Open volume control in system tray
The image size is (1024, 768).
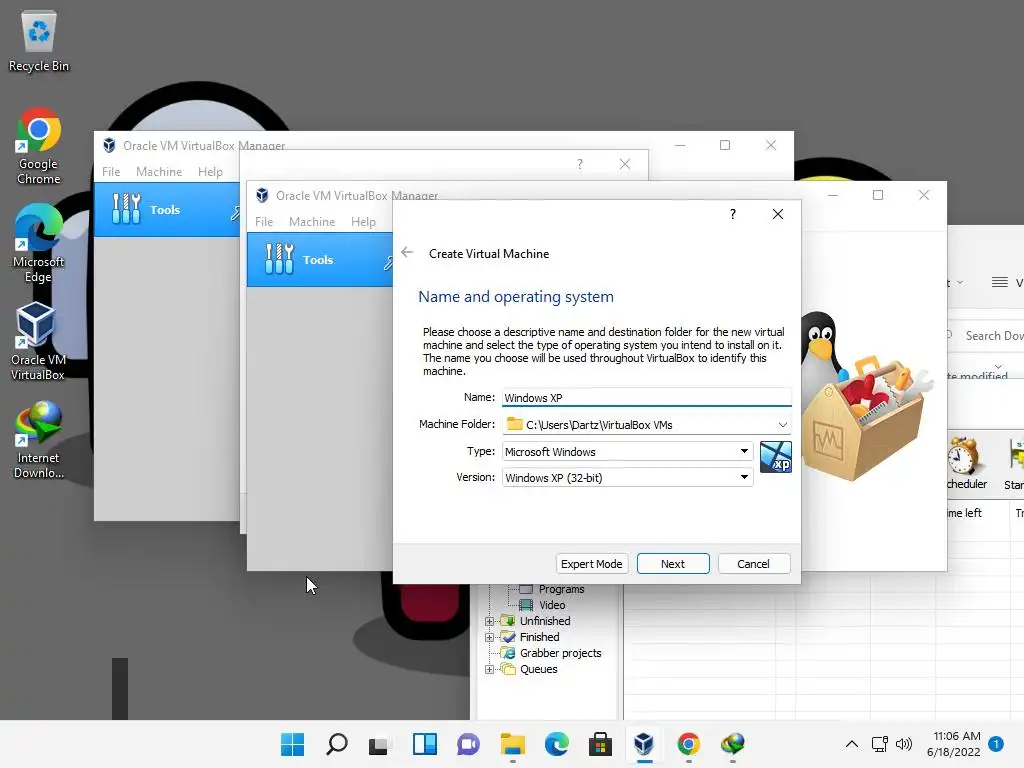(x=904, y=744)
